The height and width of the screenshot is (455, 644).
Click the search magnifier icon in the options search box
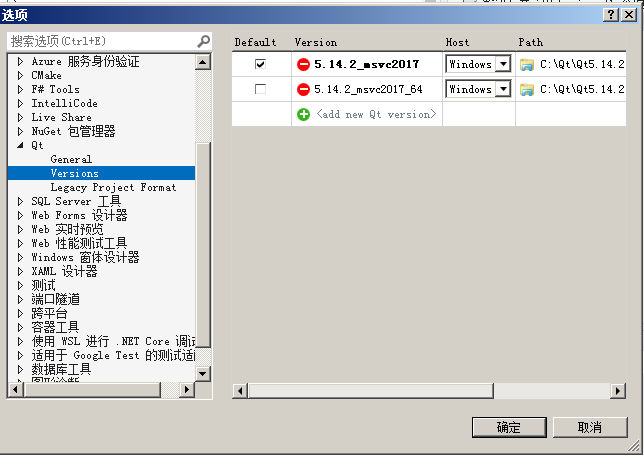pyautogui.click(x=204, y=41)
